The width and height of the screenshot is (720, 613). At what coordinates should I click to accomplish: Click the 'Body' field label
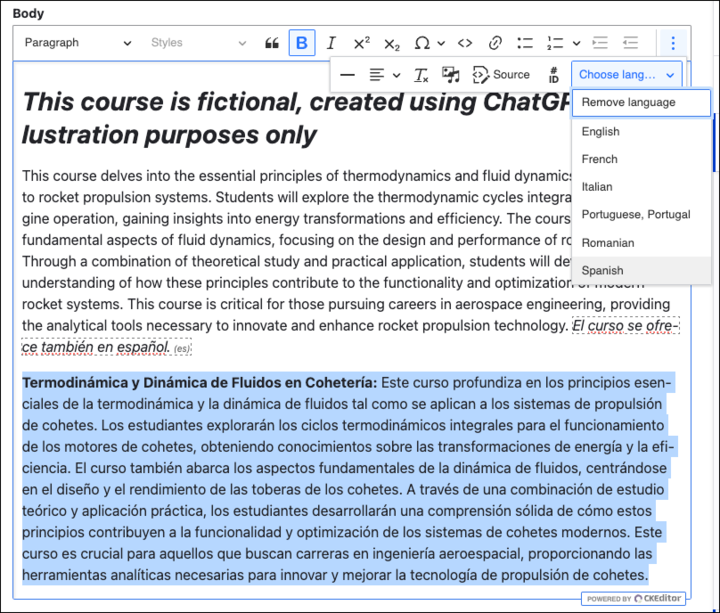[28, 13]
